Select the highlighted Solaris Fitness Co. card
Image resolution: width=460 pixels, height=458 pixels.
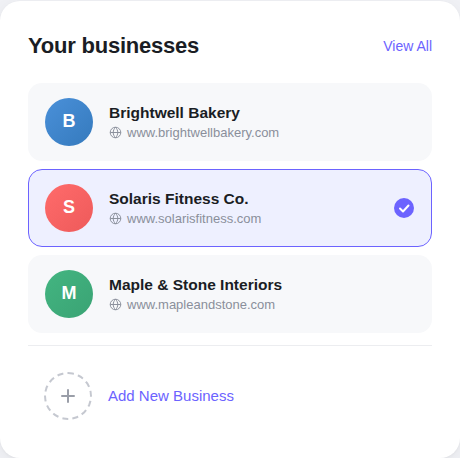coord(230,208)
